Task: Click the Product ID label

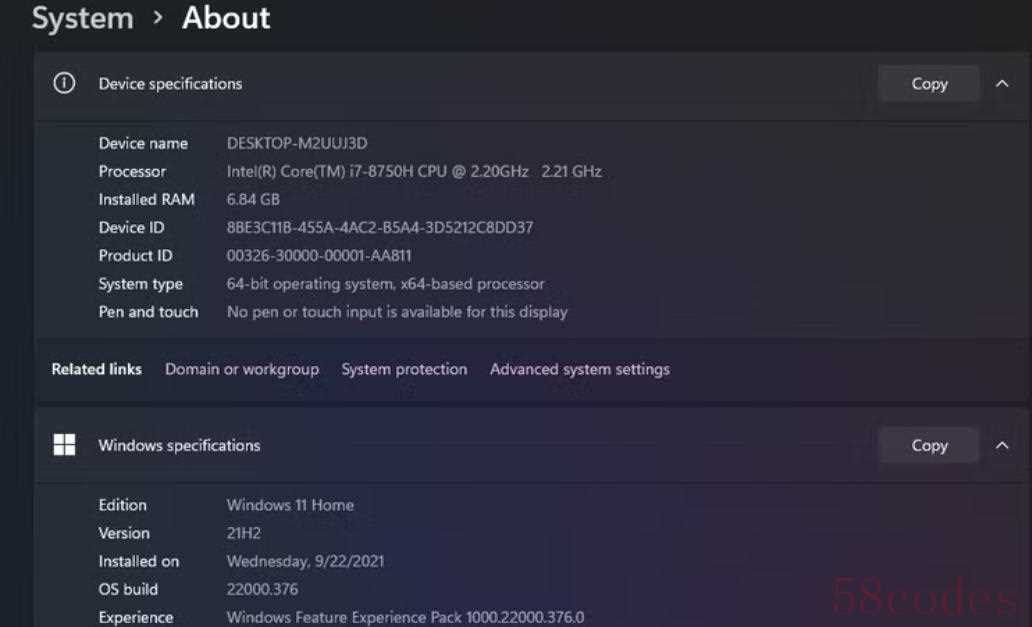Action: point(135,256)
